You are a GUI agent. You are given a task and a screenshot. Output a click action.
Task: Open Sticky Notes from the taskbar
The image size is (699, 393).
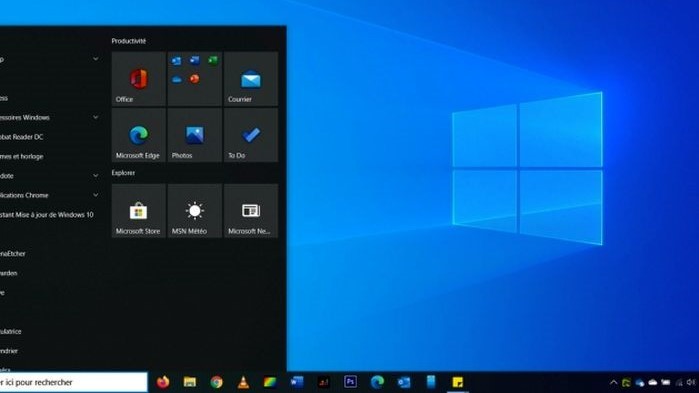457,382
